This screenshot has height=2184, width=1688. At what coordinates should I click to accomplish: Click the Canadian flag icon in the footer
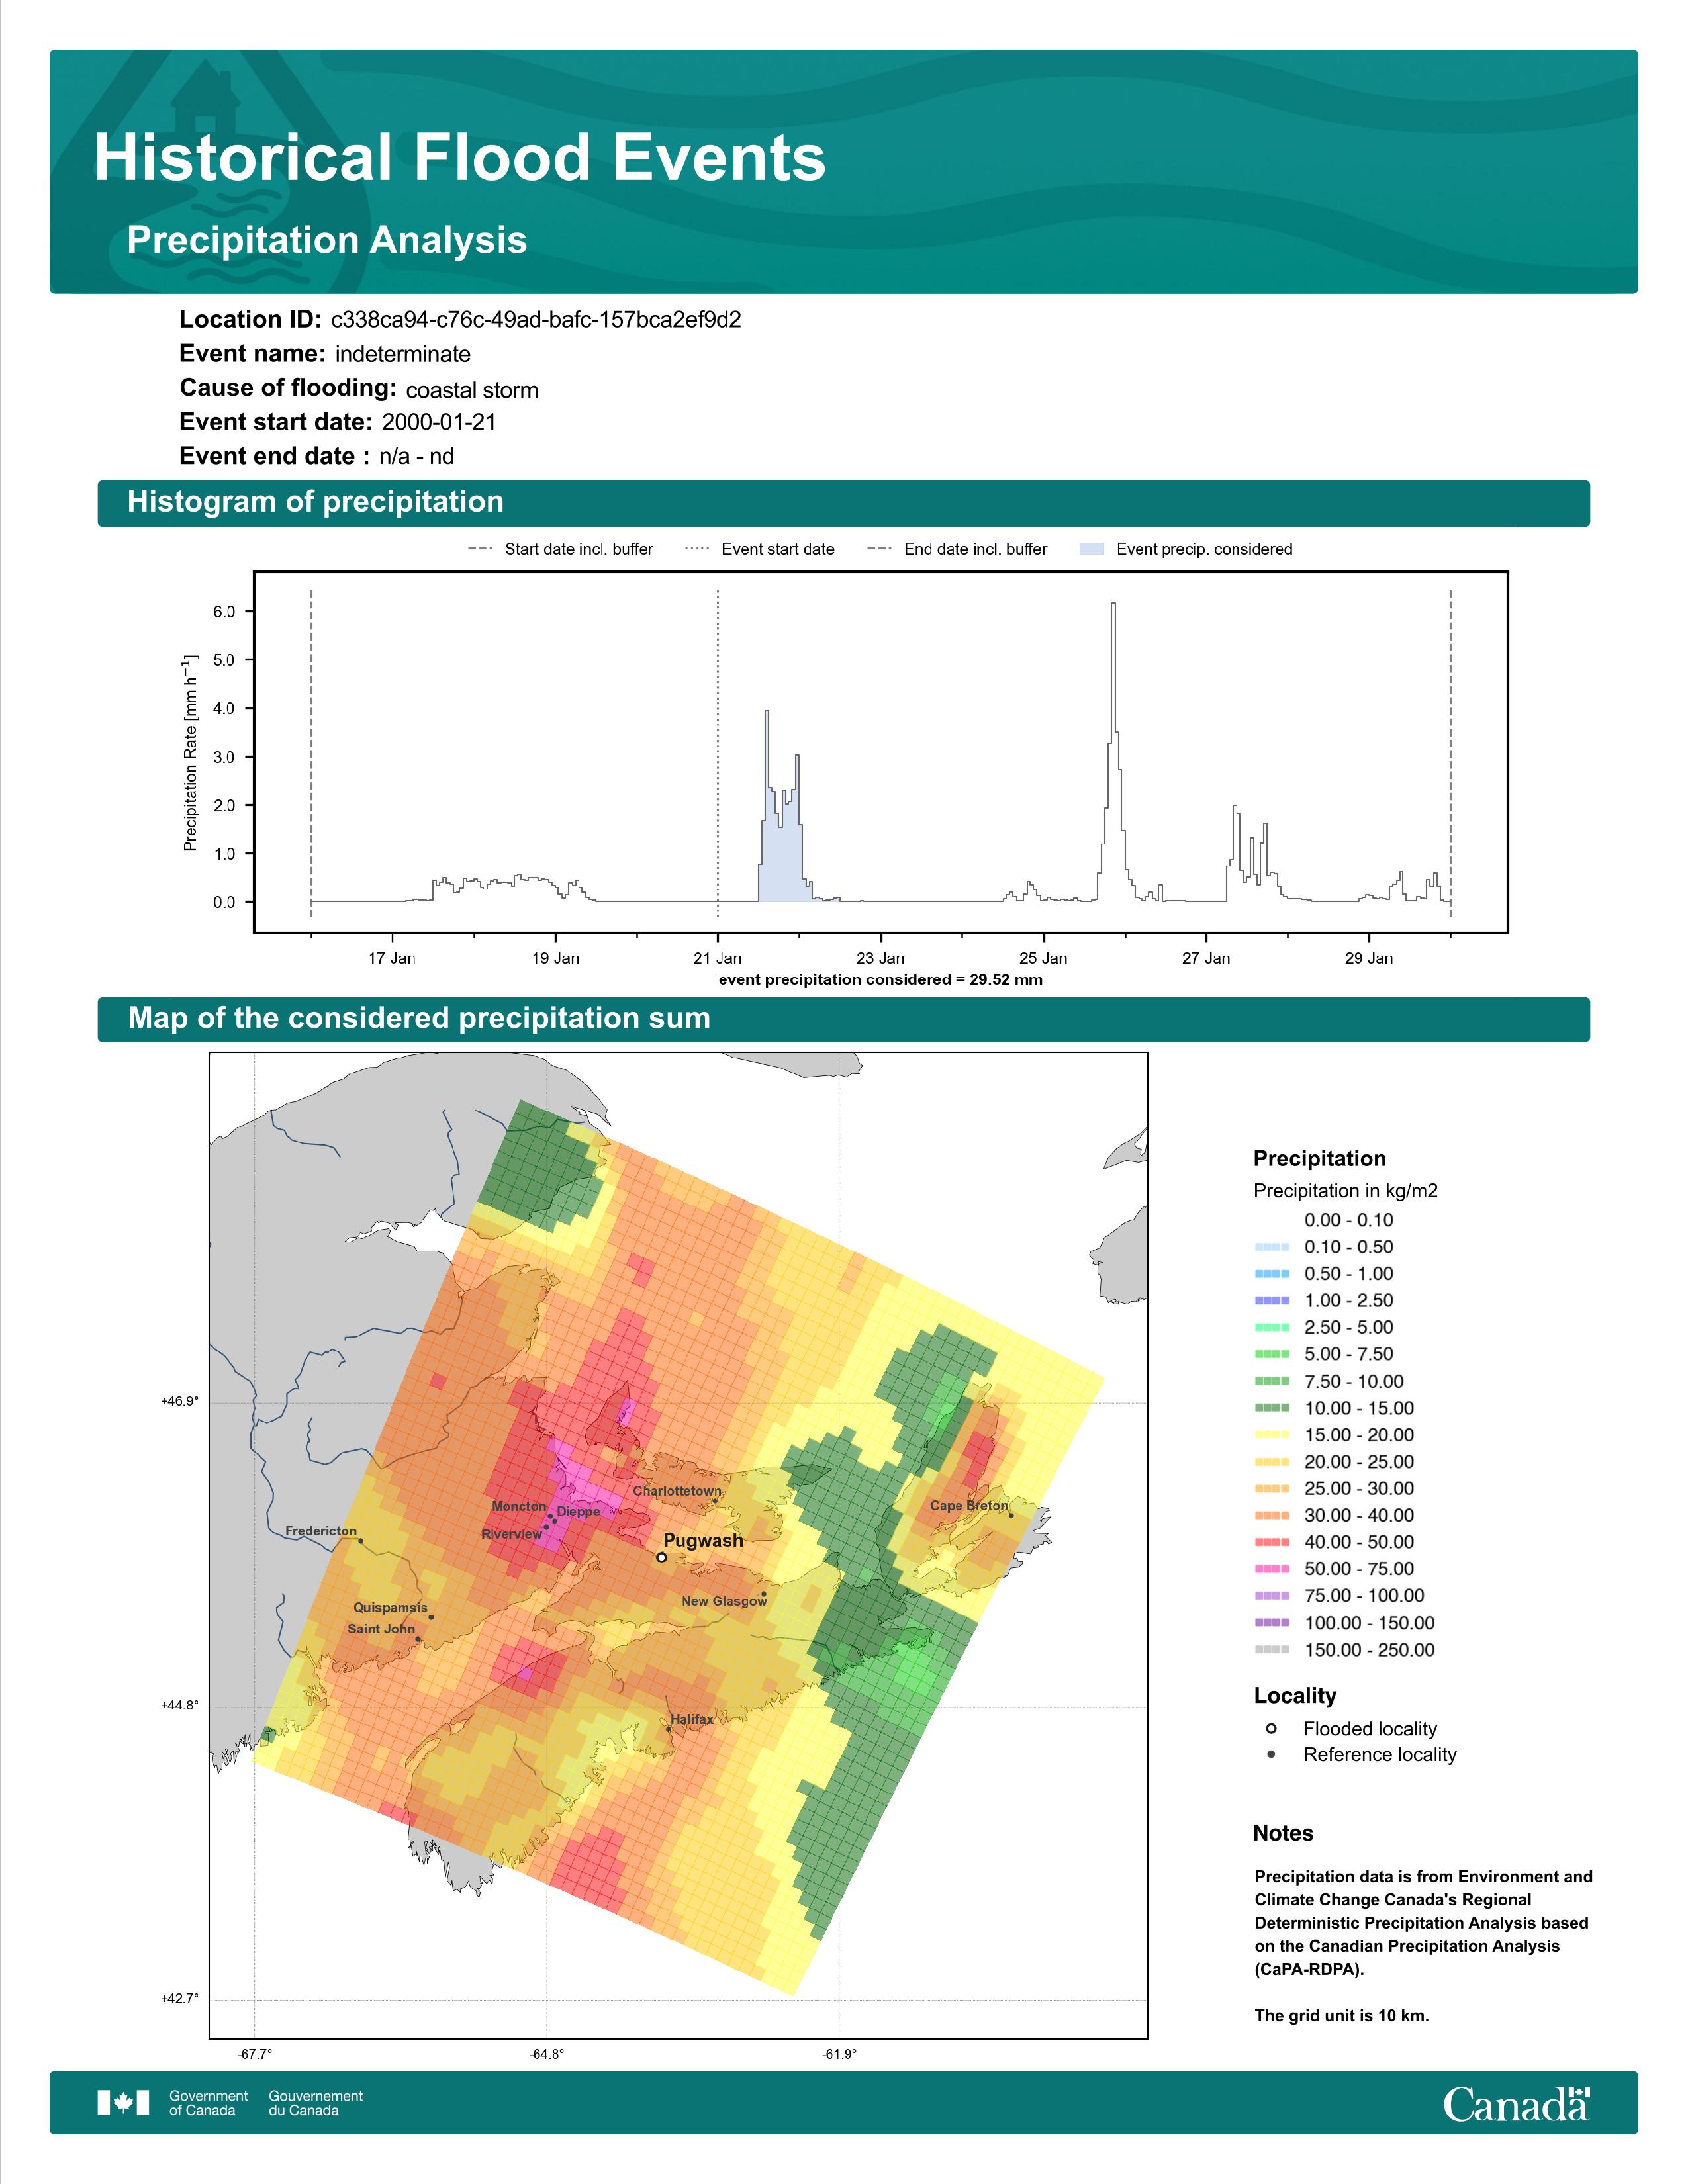point(123,2103)
